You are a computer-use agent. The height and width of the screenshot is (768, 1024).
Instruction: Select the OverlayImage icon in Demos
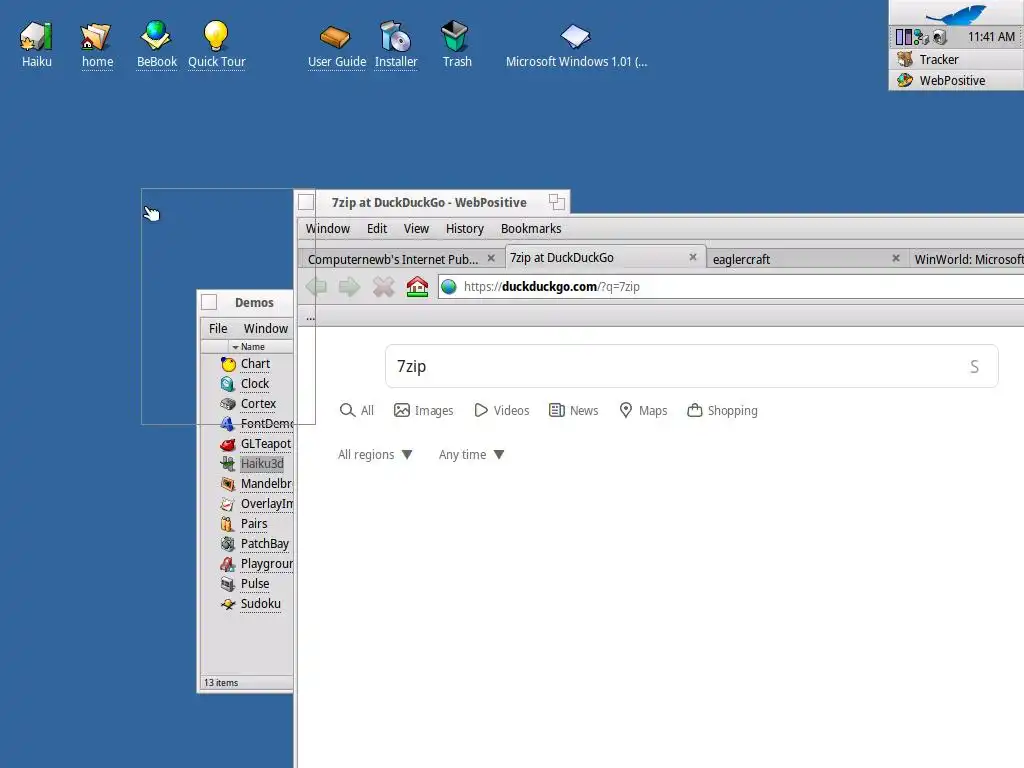pyautogui.click(x=228, y=504)
